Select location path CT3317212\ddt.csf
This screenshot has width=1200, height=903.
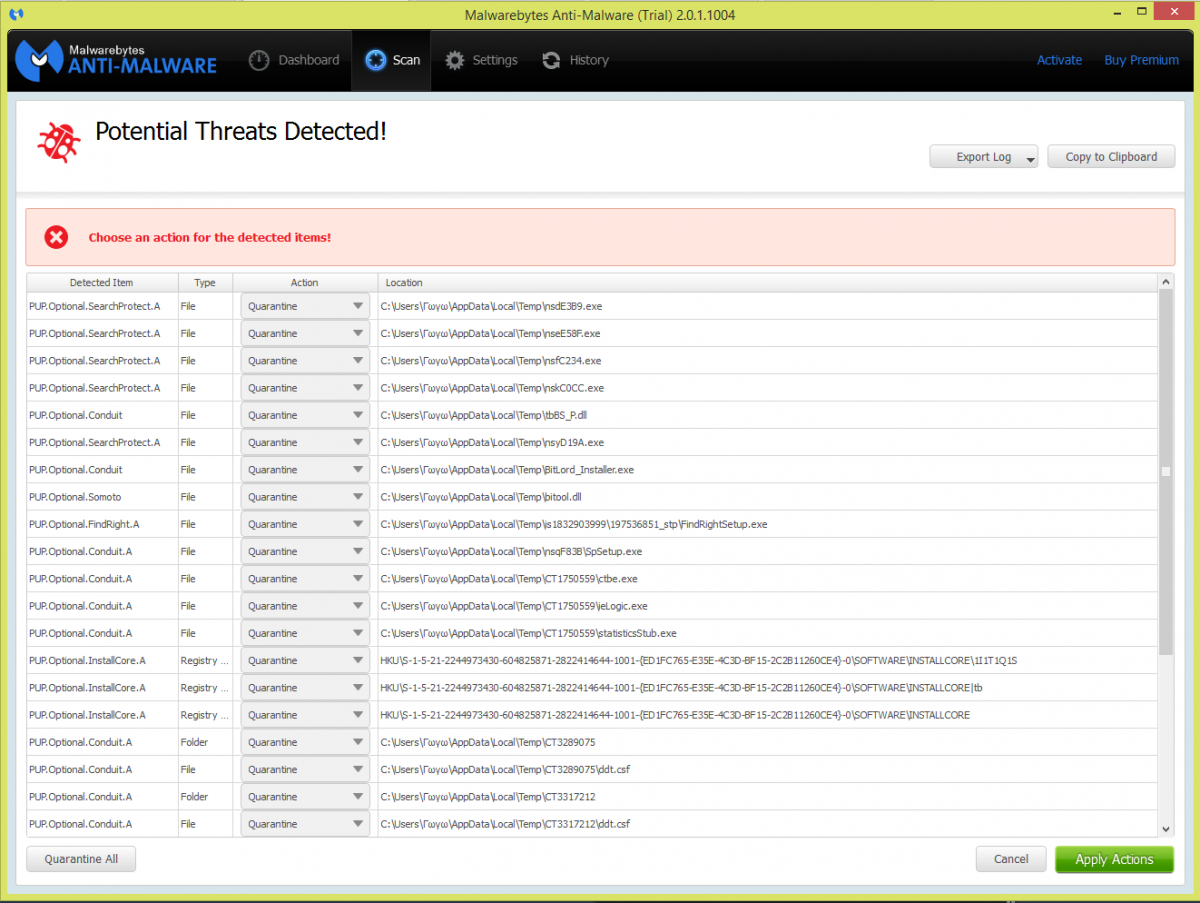505,824
